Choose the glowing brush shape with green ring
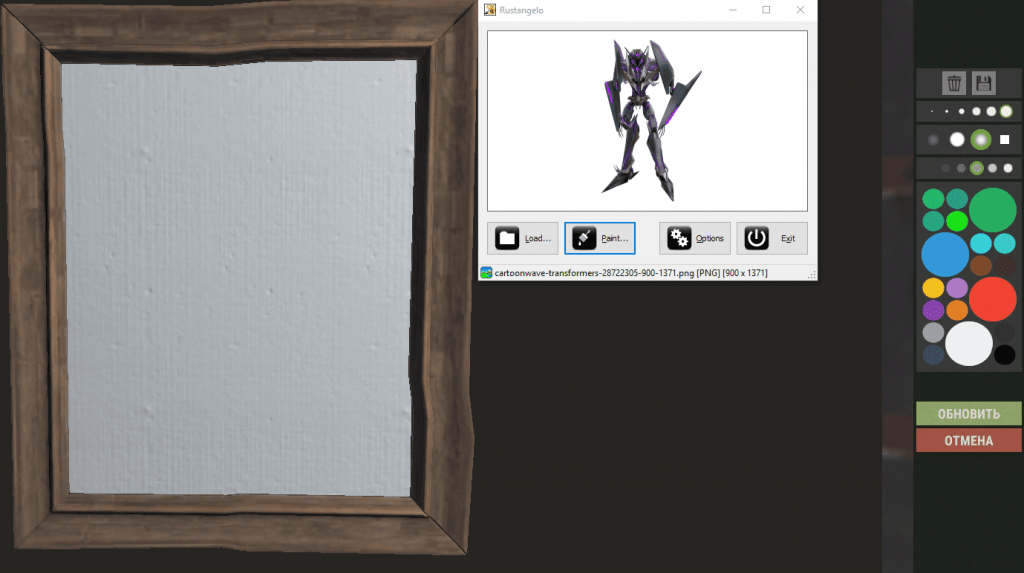 (x=981, y=139)
